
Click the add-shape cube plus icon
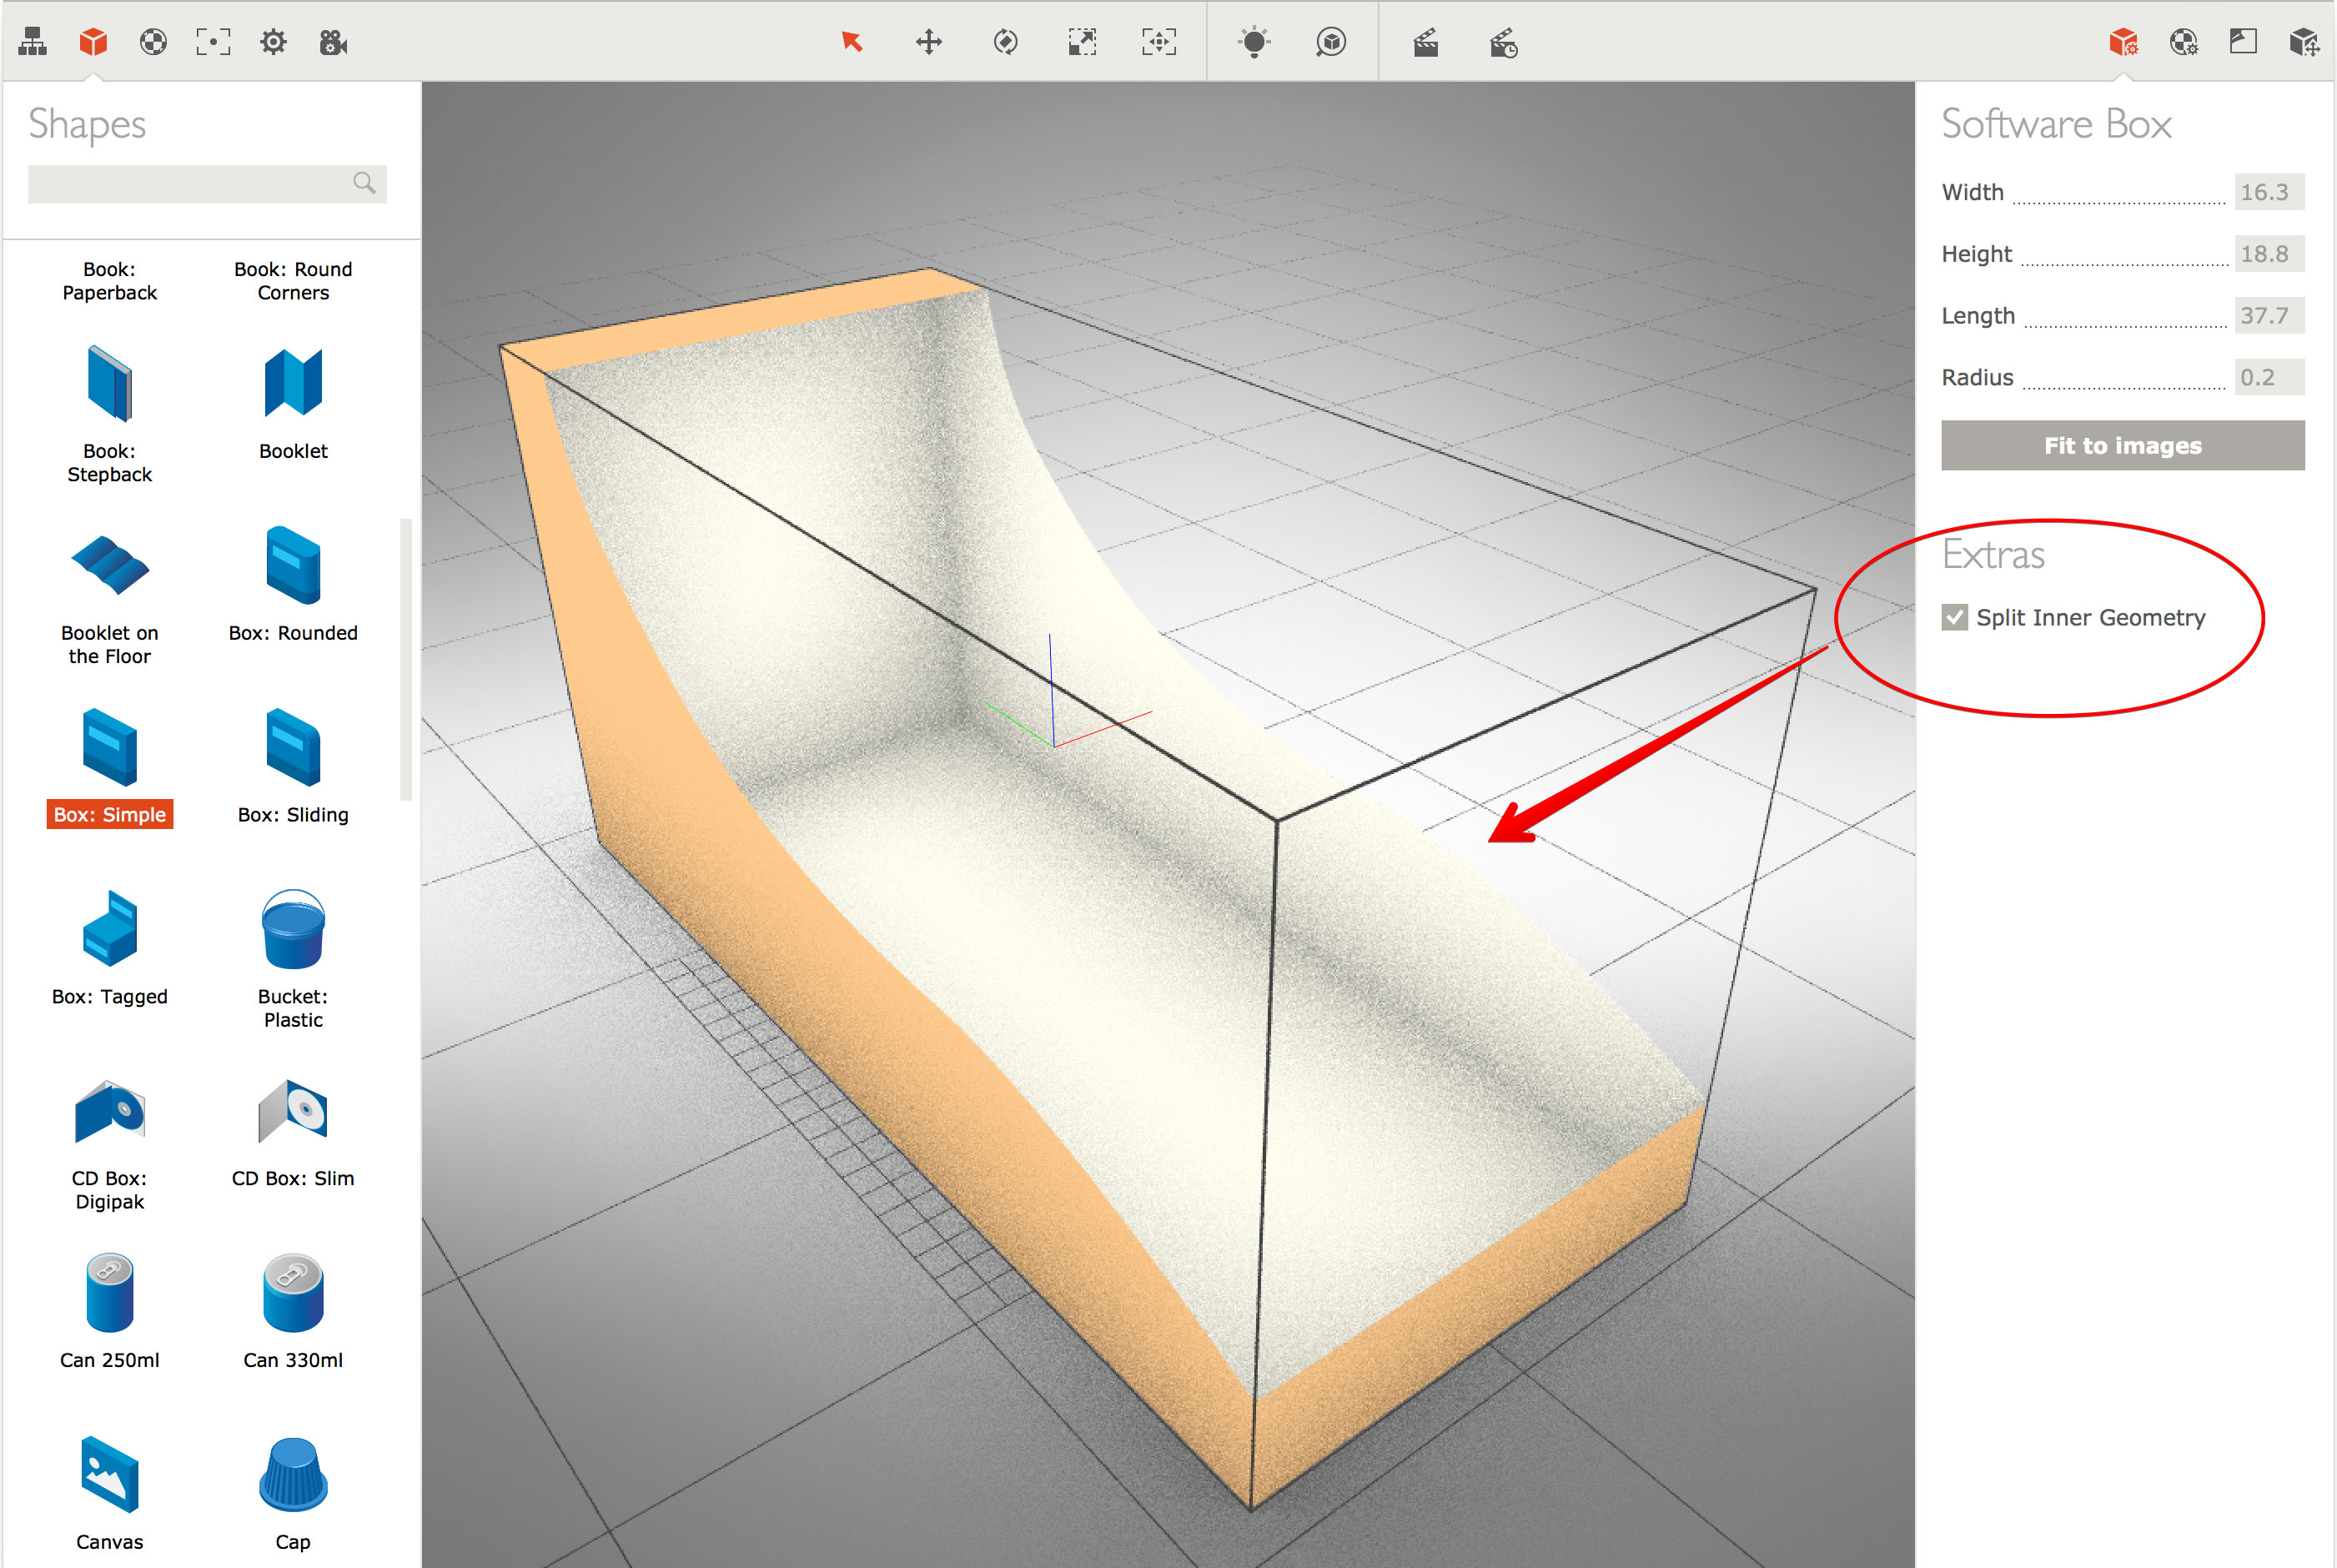[x=2304, y=42]
